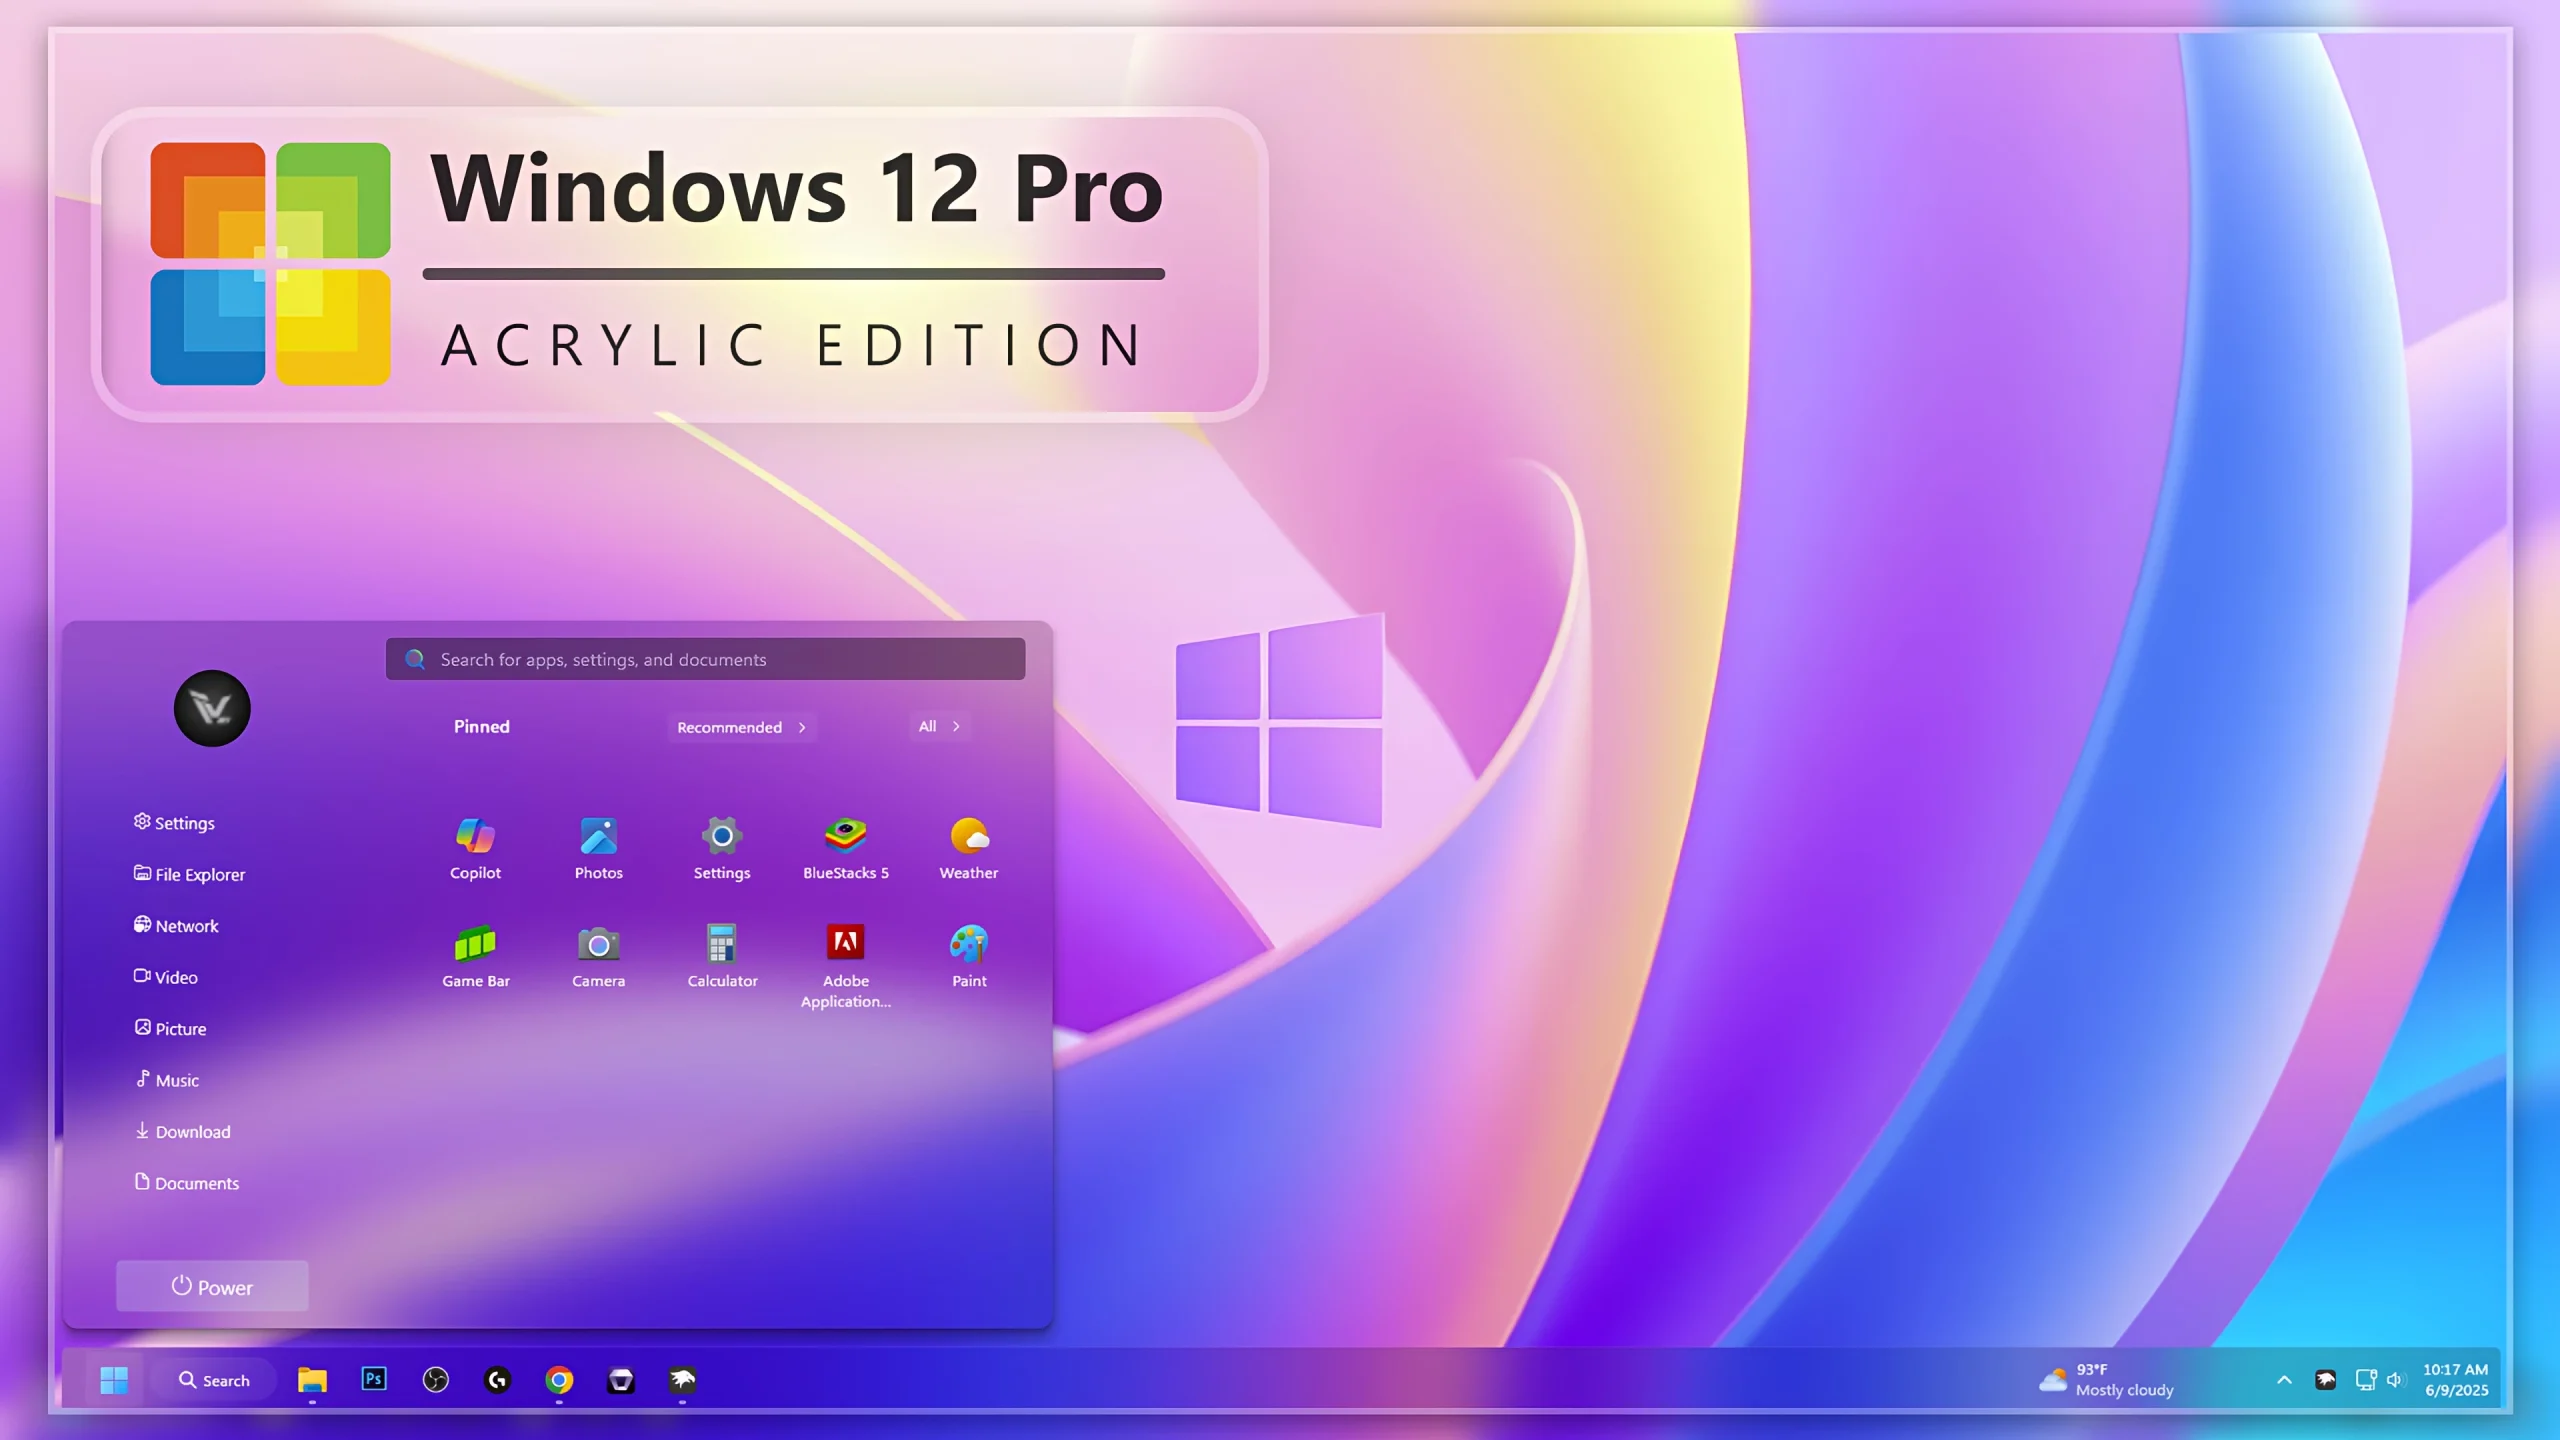This screenshot has width=2560, height=1440.
Task: Open the weather widget showing 93°F
Action: [x=2106, y=1380]
